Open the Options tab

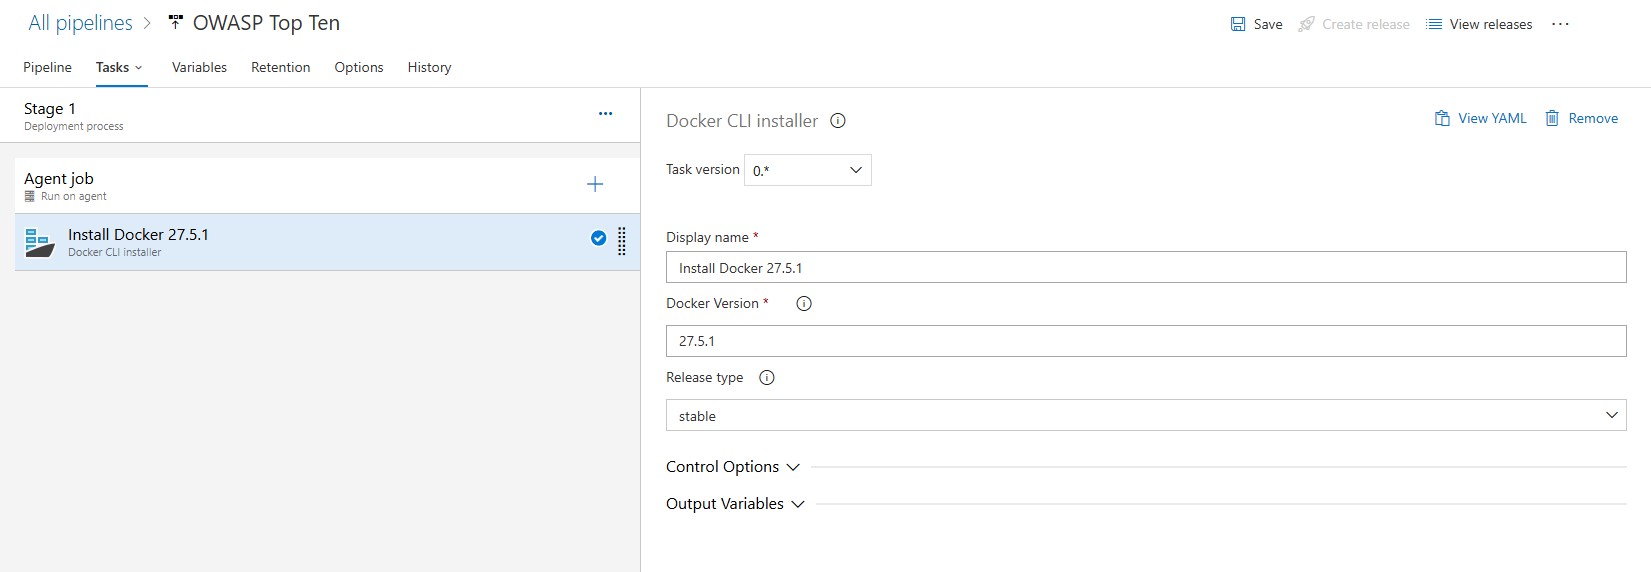359,67
